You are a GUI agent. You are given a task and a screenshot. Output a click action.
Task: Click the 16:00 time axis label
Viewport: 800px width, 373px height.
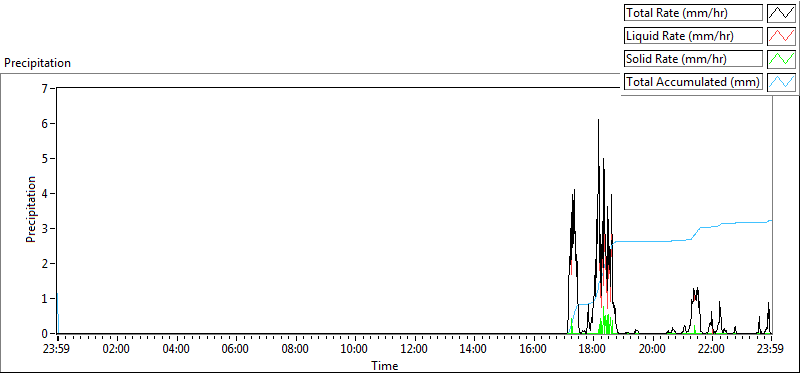(x=534, y=350)
